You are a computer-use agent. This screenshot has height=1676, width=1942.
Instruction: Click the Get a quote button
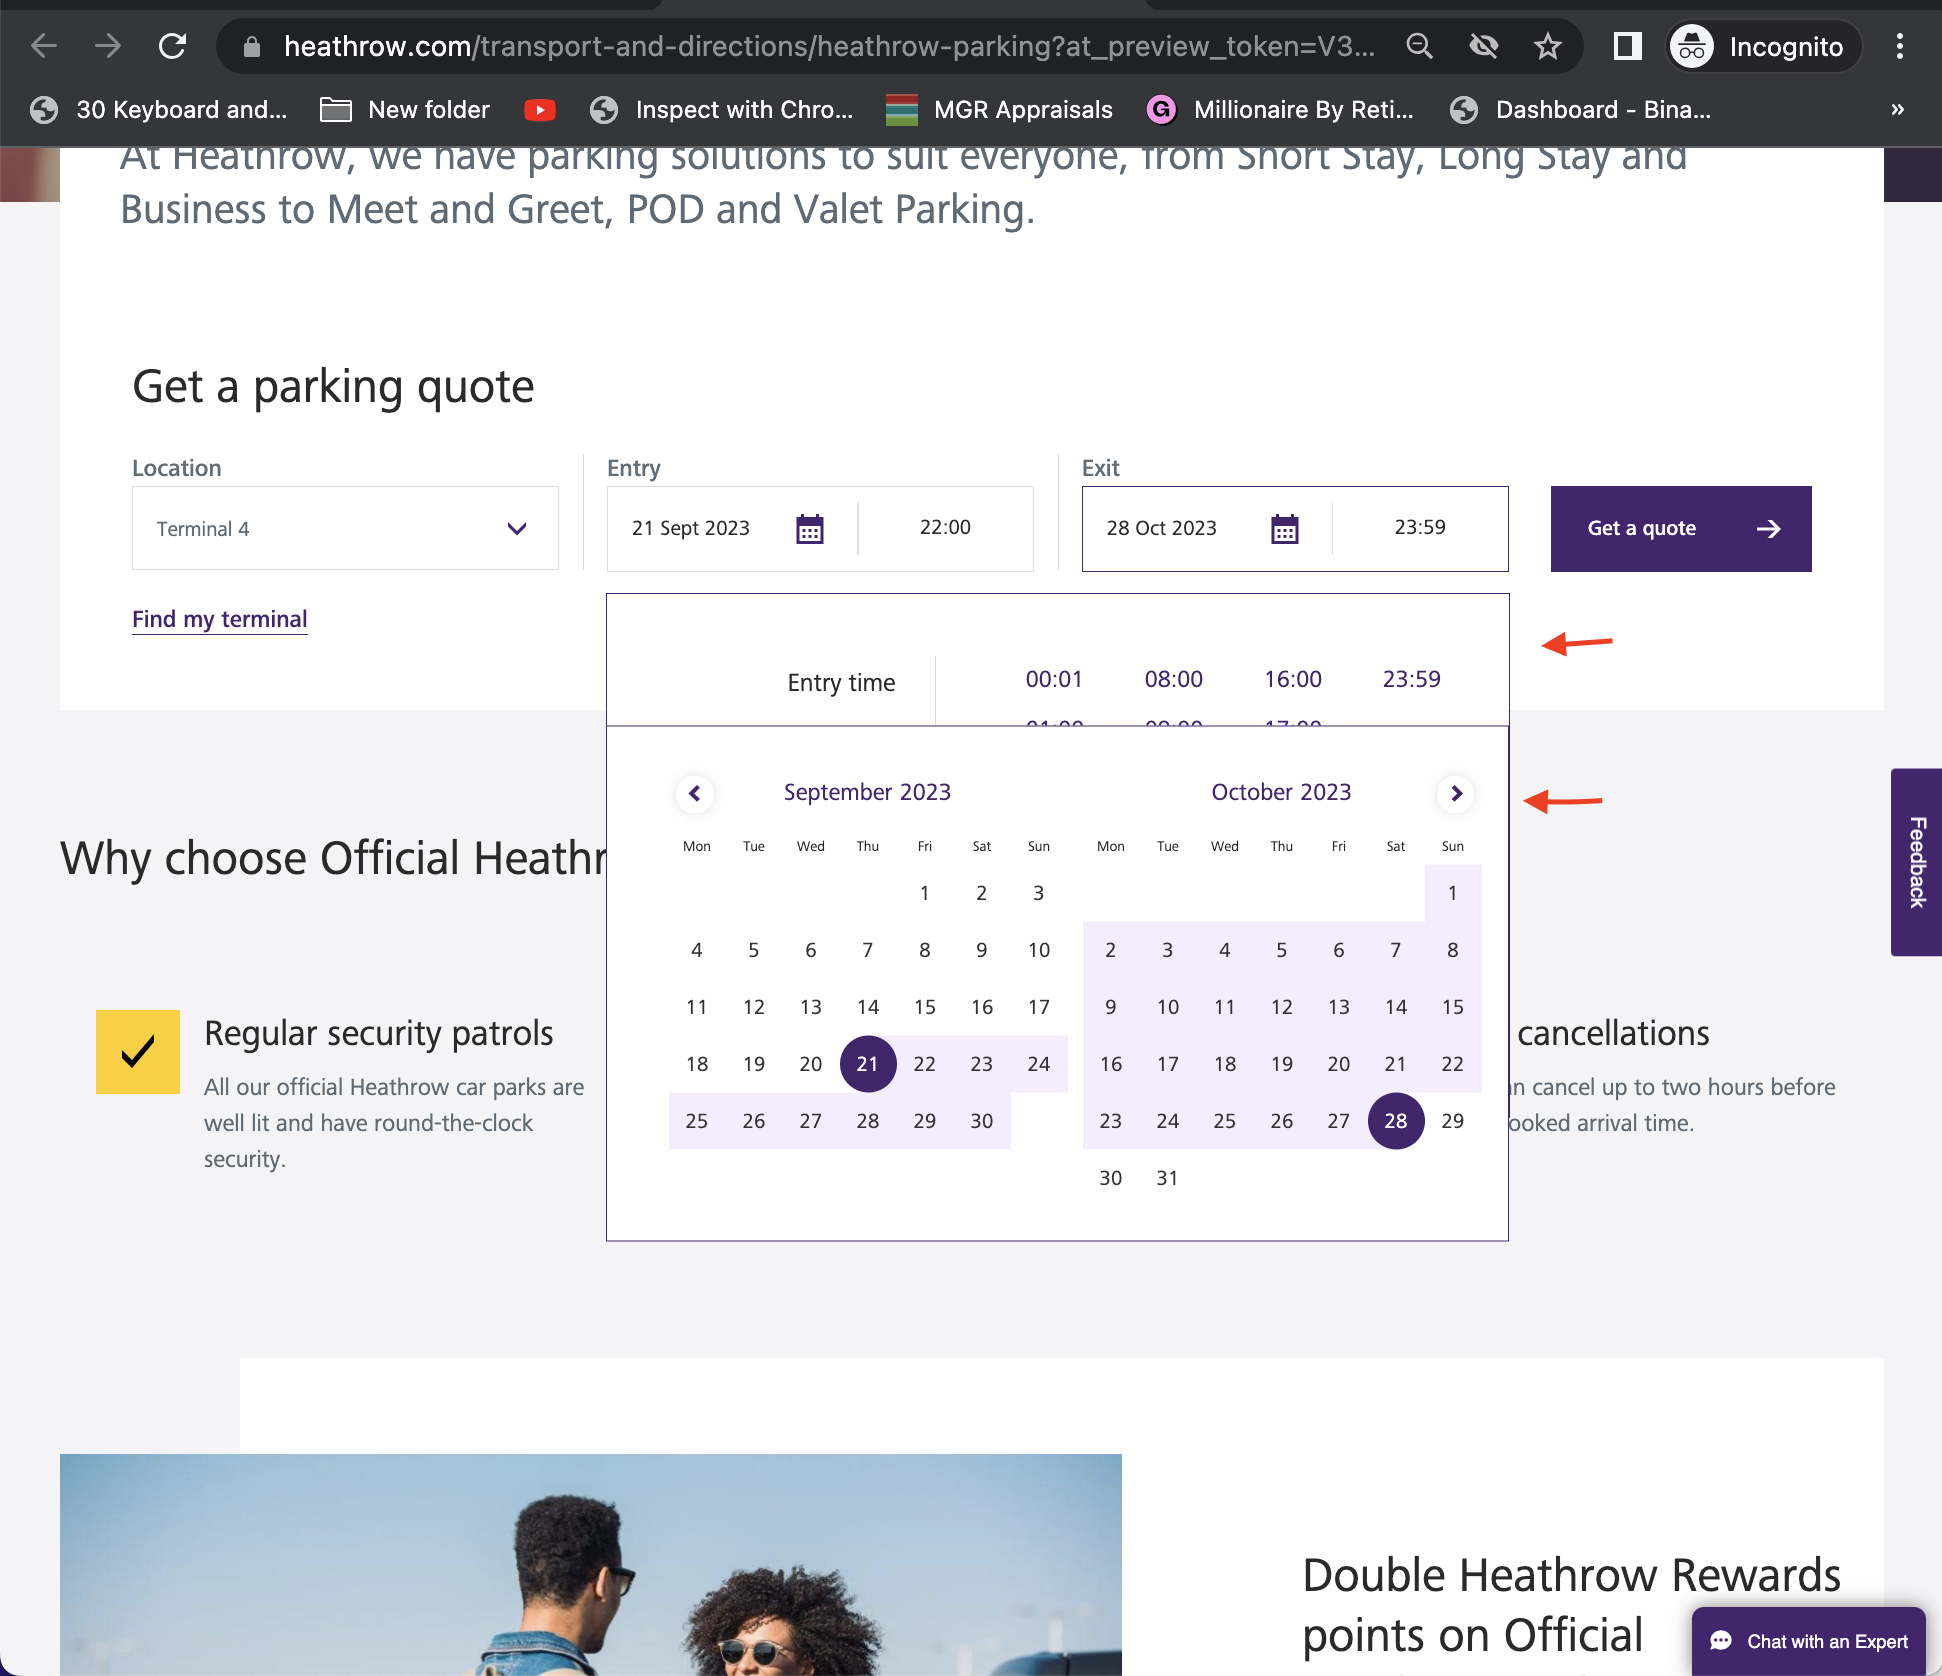point(1680,529)
